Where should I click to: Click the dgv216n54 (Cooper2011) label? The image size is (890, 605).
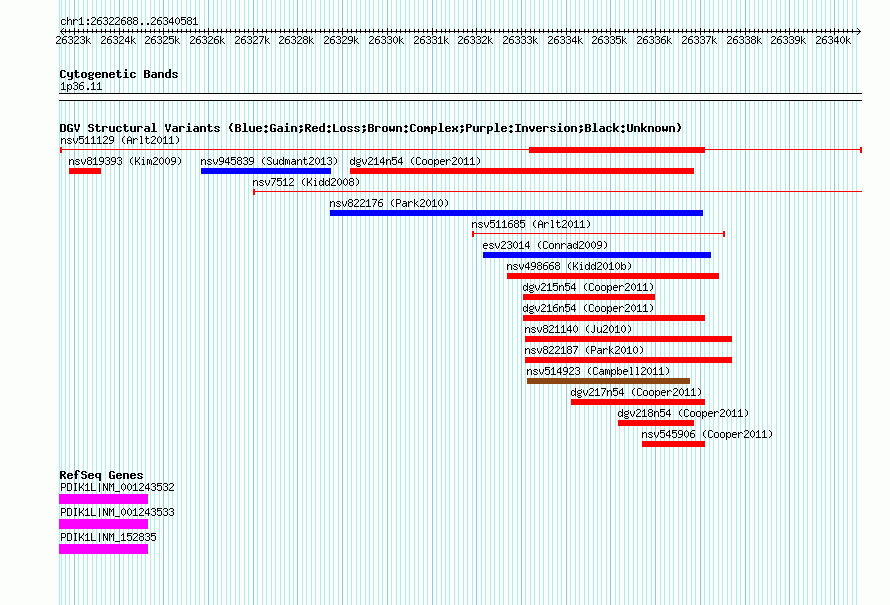point(588,308)
